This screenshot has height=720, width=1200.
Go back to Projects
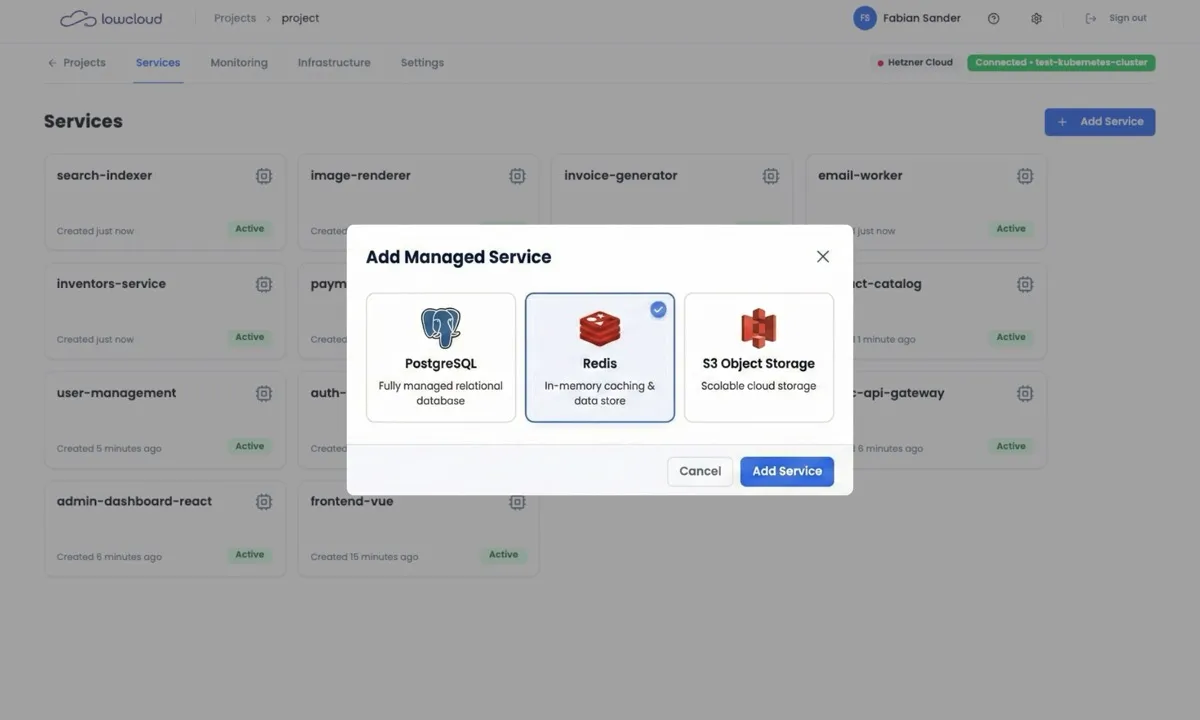pyautogui.click(x=76, y=62)
